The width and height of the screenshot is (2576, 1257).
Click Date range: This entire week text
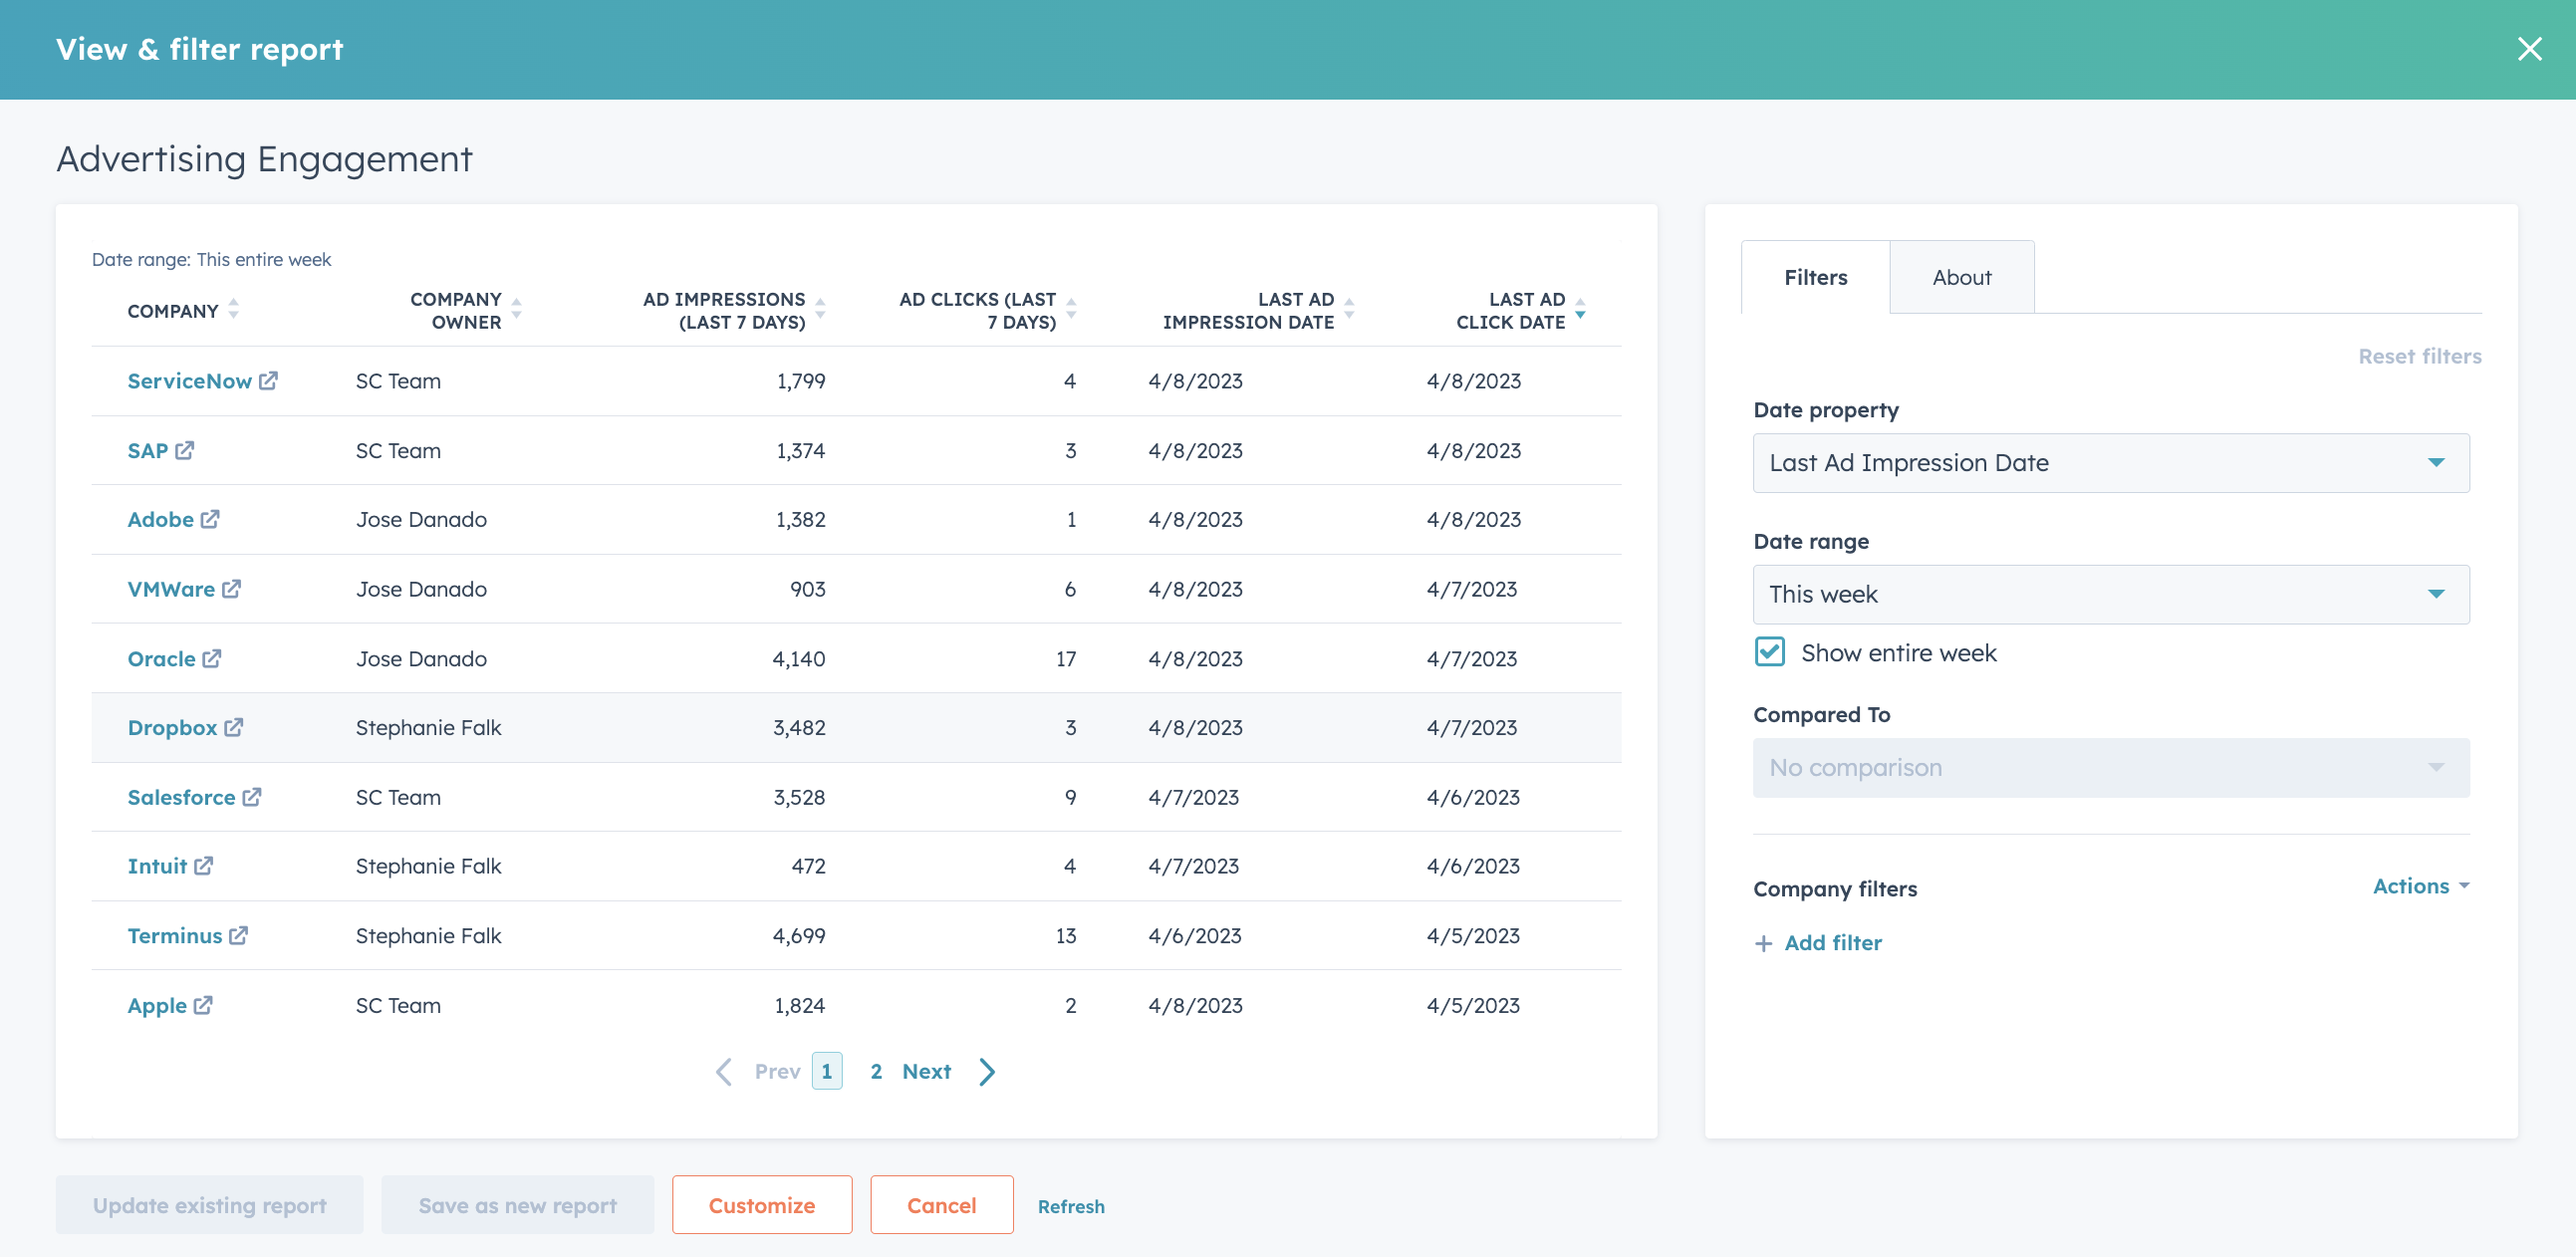[211, 260]
